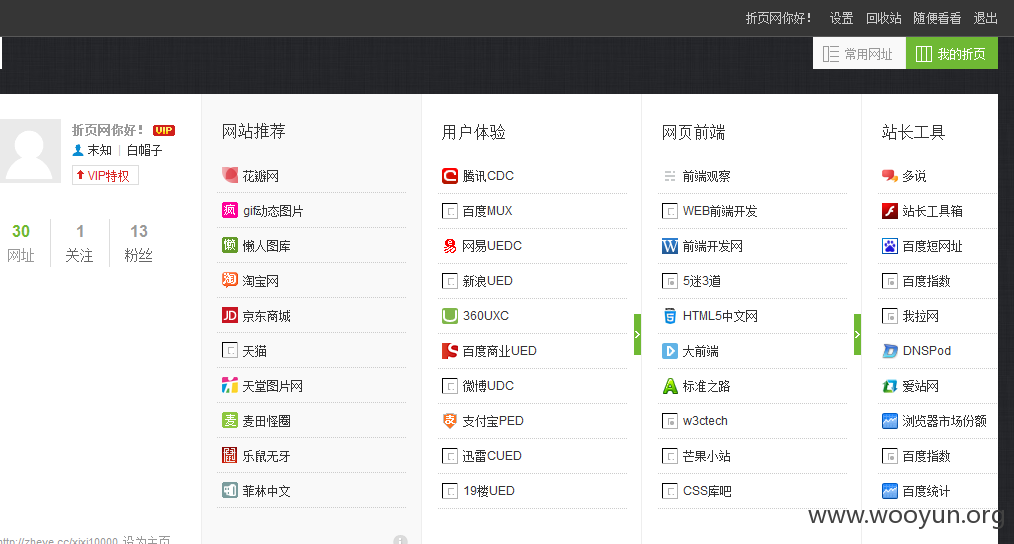The width and height of the screenshot is (1014, 544).
Task: Open the 新浪UED link
Action: 488,281
